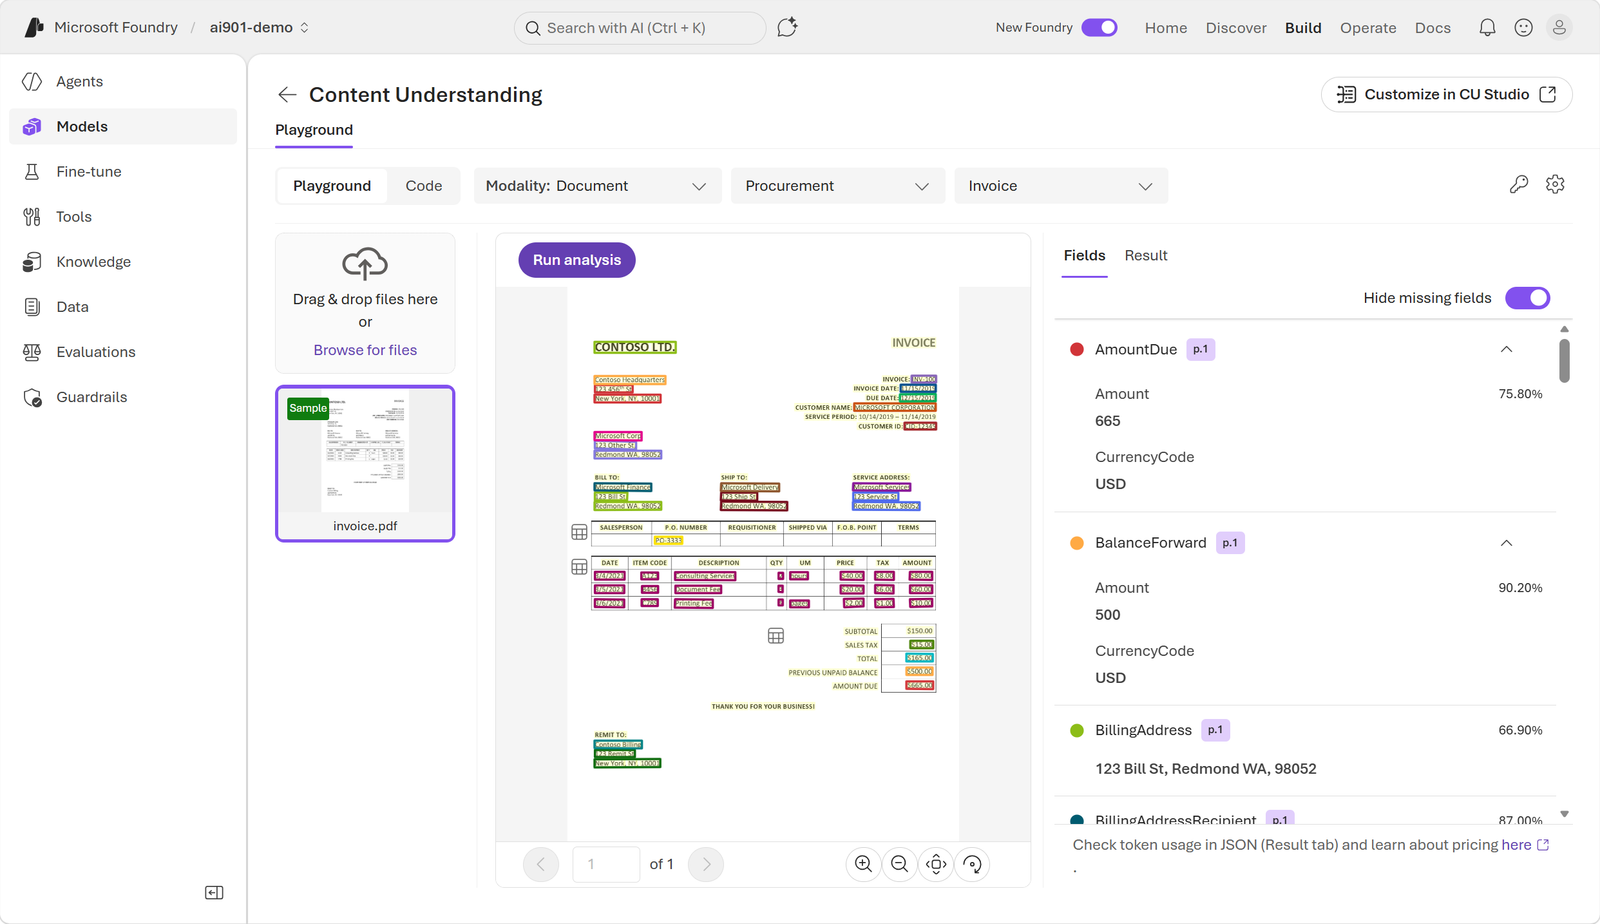Click the page number input field
This screenshot has width=1600, height=924.
(x=606, y=864)
